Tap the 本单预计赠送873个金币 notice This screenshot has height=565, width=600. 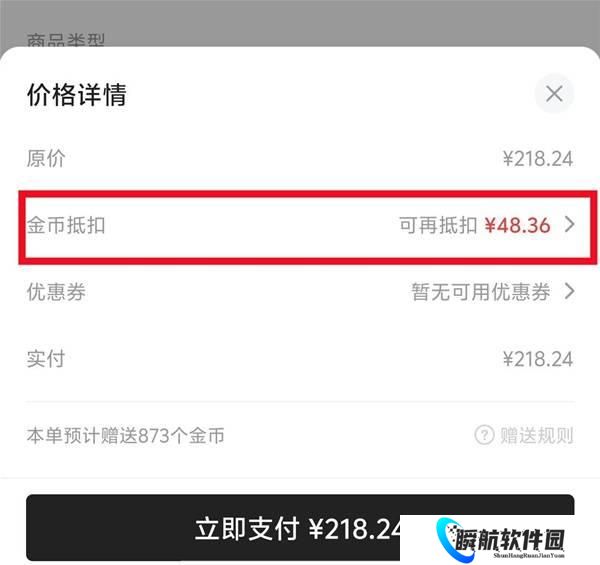coord(126,435)
